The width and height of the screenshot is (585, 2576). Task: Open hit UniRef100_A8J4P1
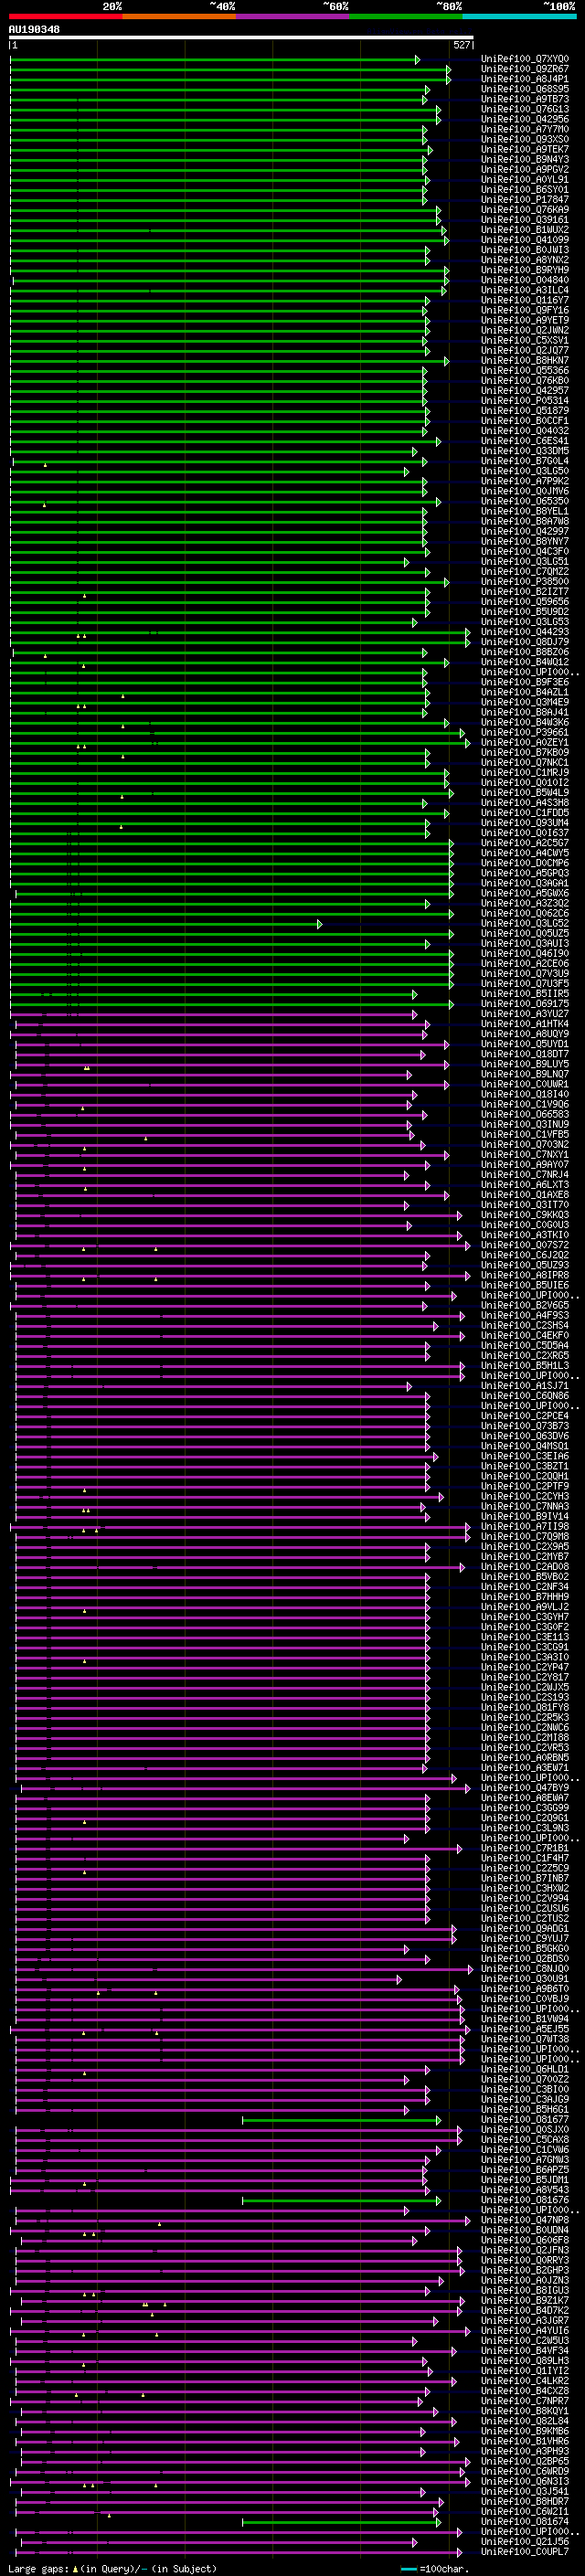point(525,80)
